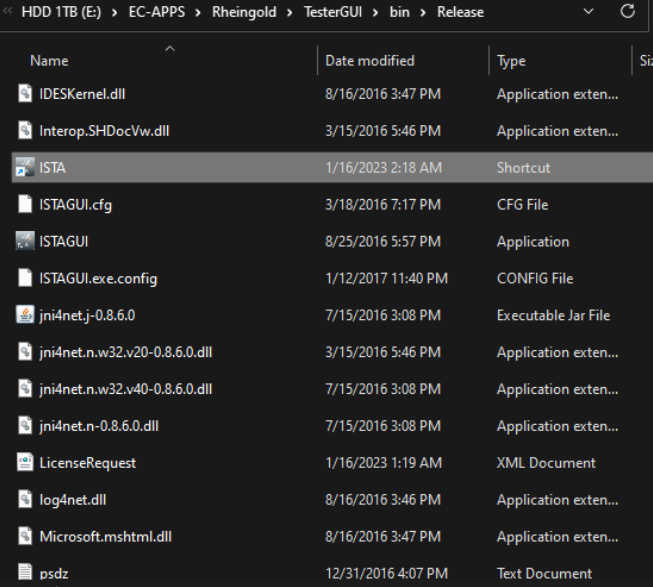
Task: Expand the chevron after Rheingold
Action: (x=290, y=12)
